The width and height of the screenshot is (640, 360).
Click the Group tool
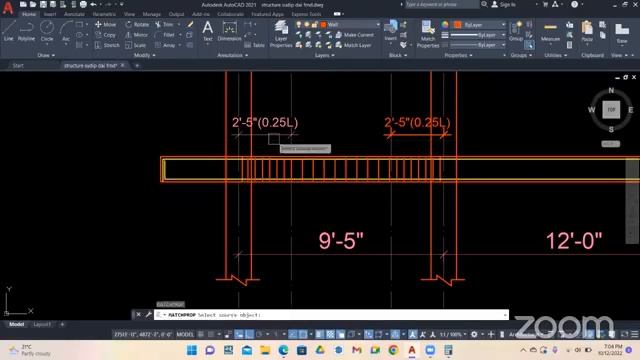pos(516,31)
